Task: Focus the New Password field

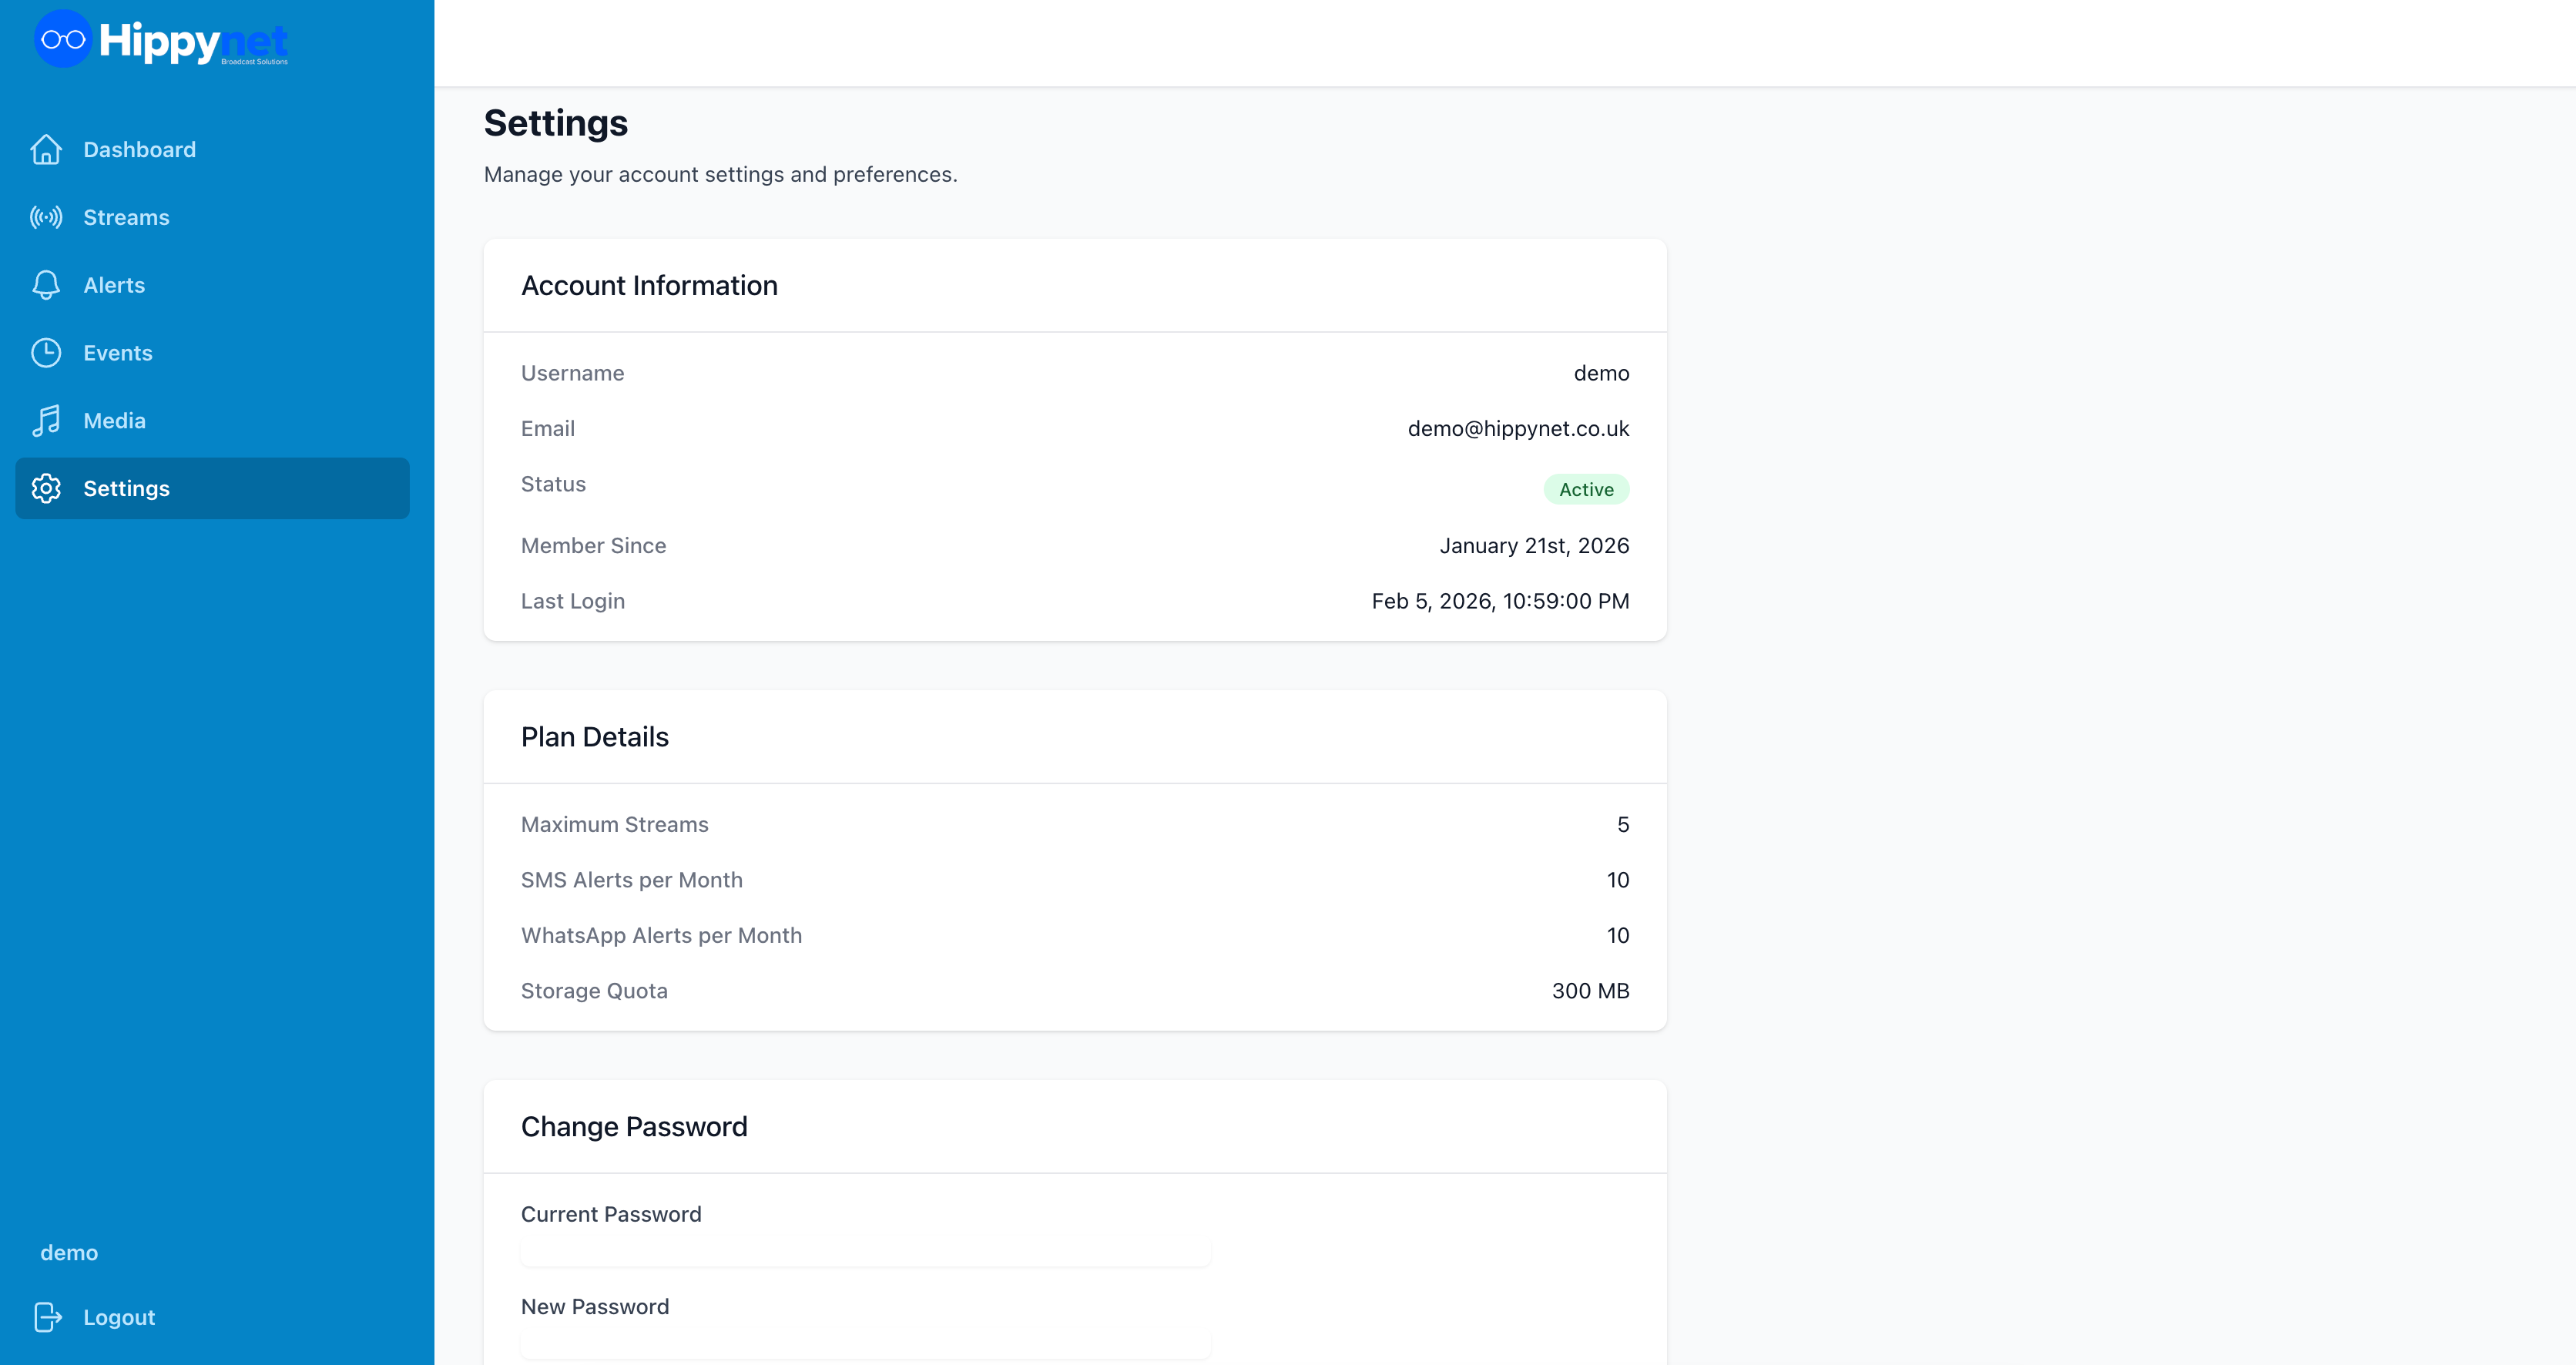Action: (865, 1344)
